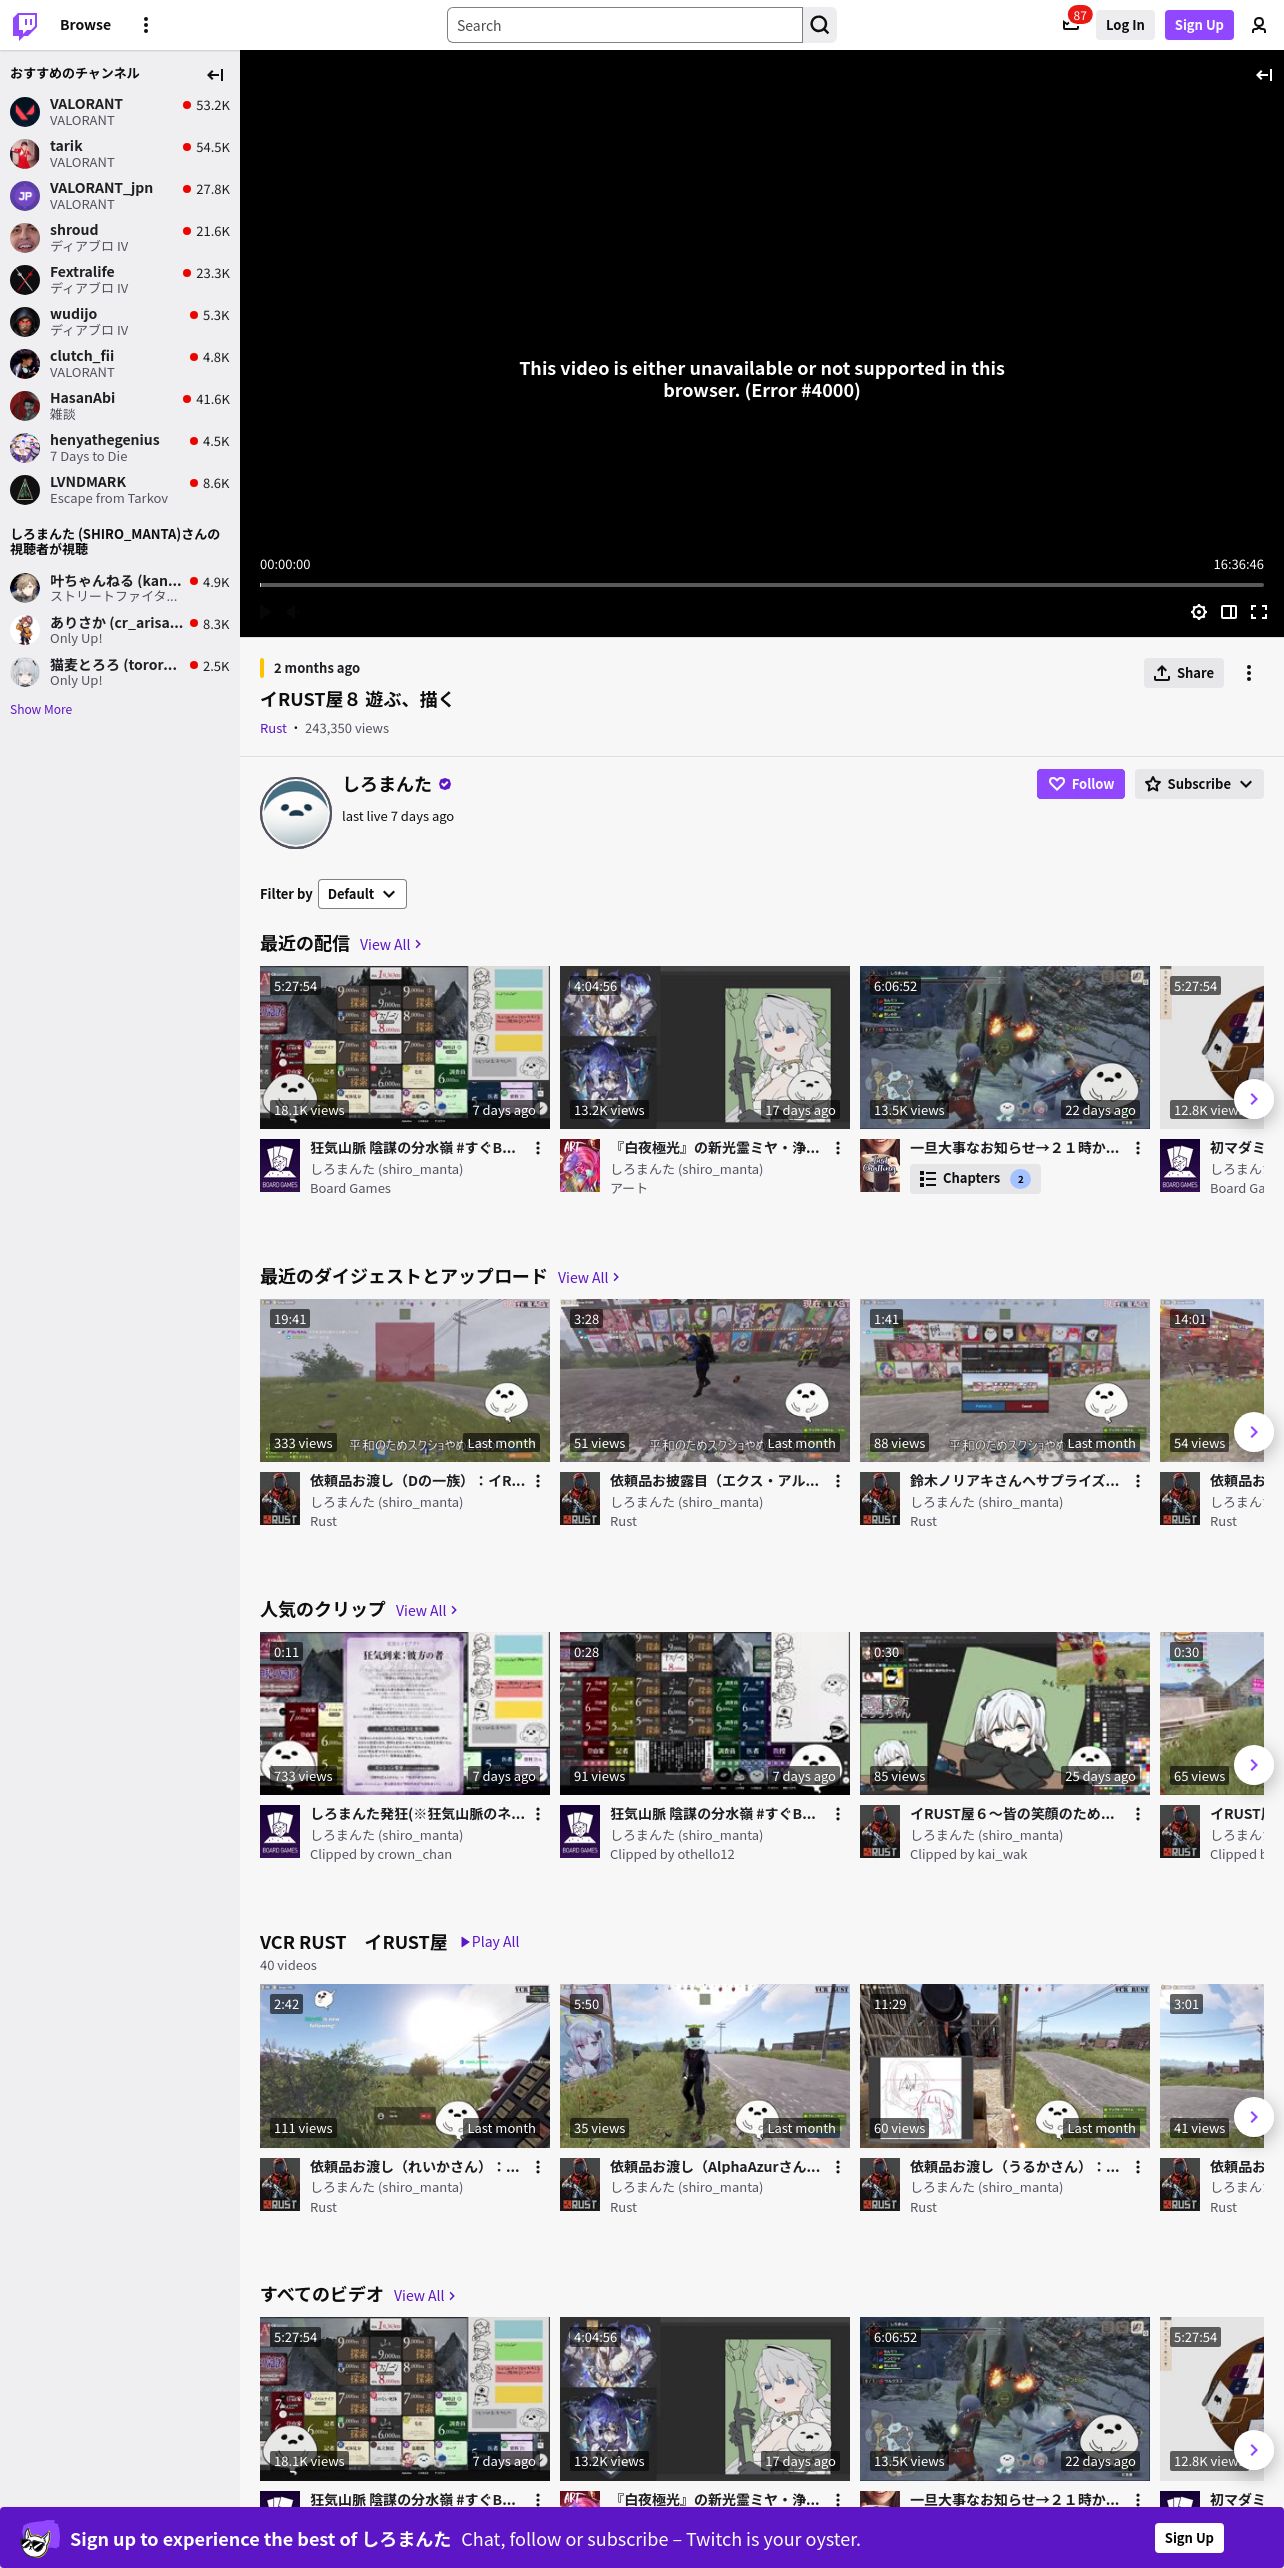The width and height of the screenshot is (1284, 2568).
Task: View all 人気のクリップ
Action: click(426, 1610)
